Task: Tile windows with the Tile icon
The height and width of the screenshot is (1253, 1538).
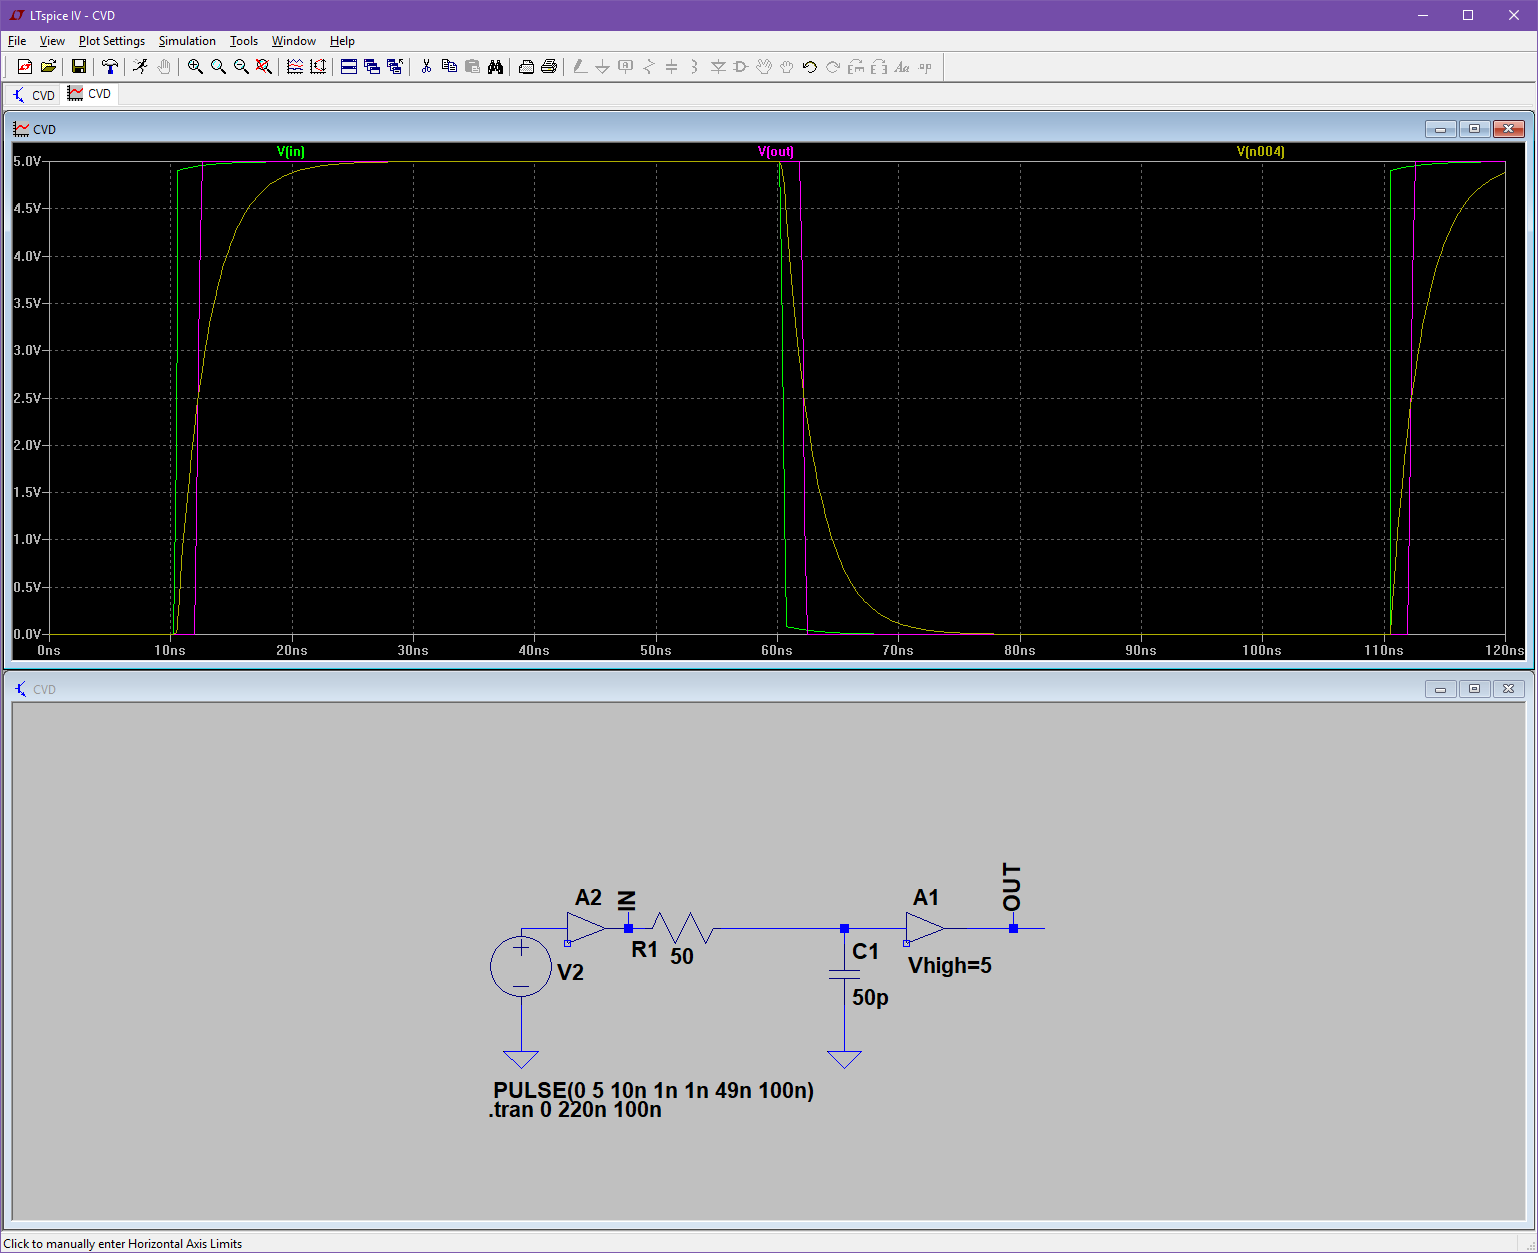Action: [349, 67]
